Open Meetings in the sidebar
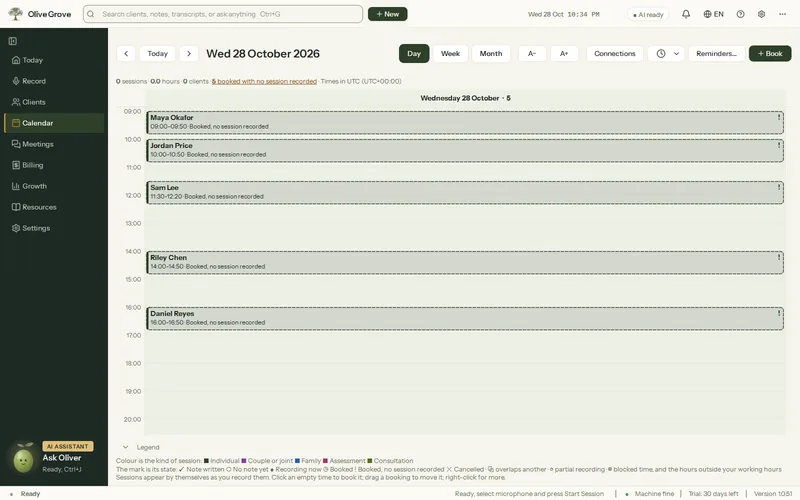Screen dimensions: 800x500 (54, 144)
